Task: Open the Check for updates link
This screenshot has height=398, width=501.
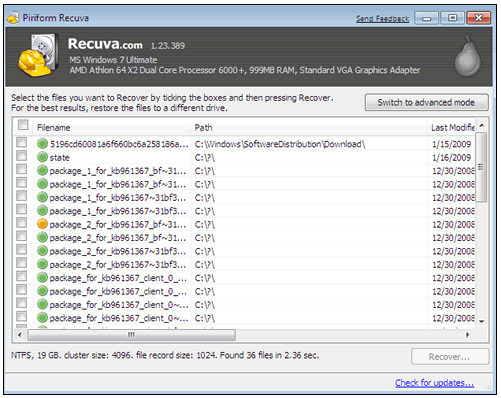Action: coord(434,383)
